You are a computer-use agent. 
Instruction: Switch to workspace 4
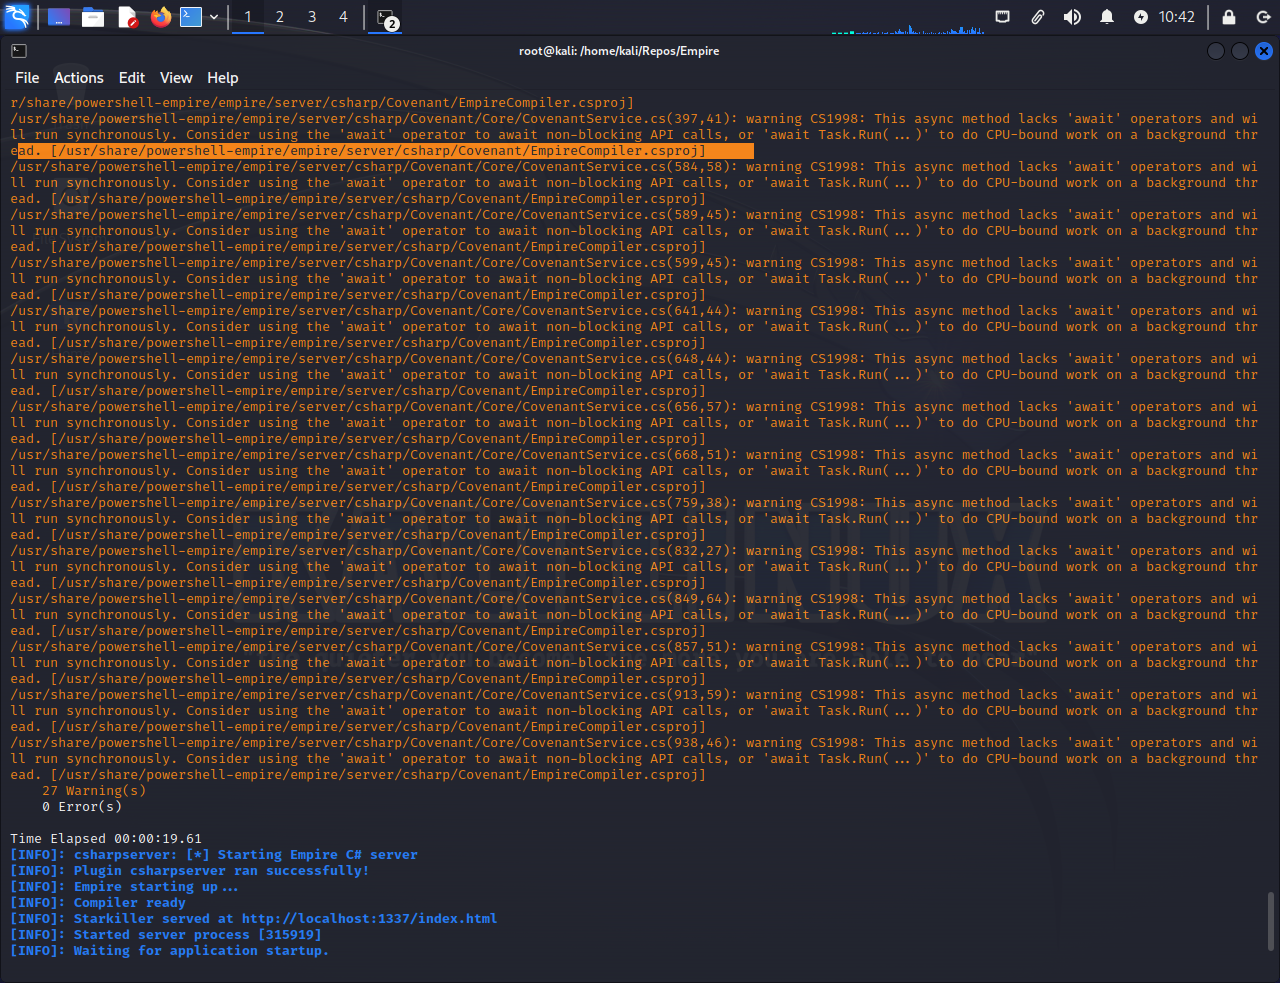coord(344,17)
